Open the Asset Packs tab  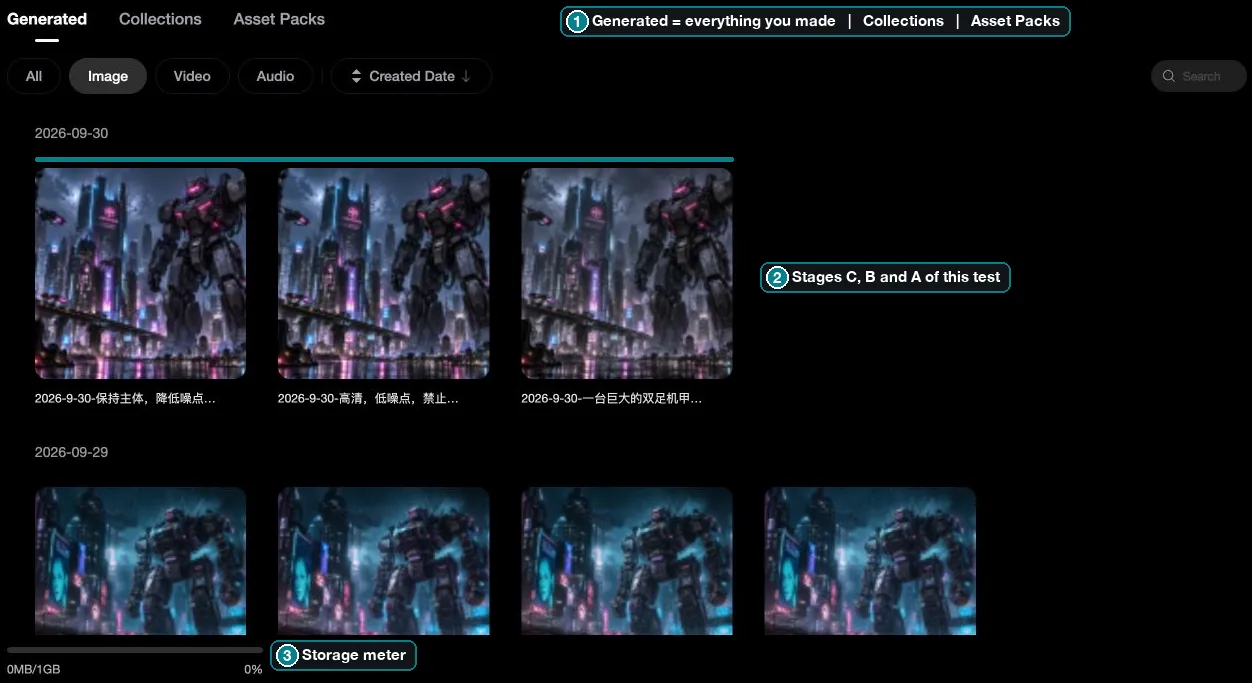[279, 19]
